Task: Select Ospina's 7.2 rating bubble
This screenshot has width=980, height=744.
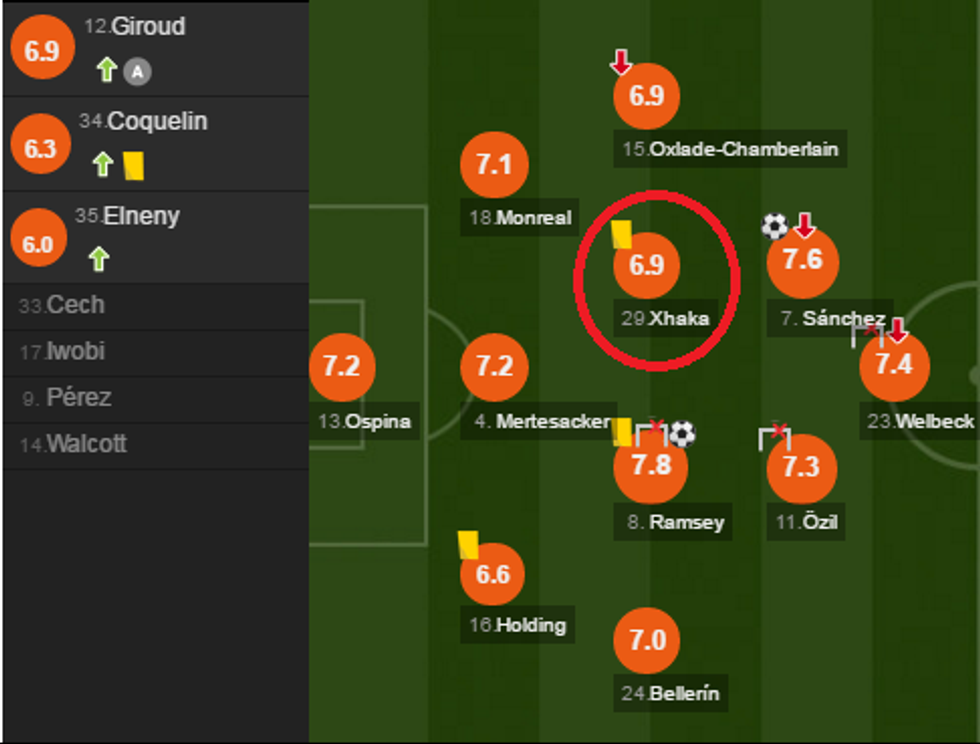Action: point(342,366)
